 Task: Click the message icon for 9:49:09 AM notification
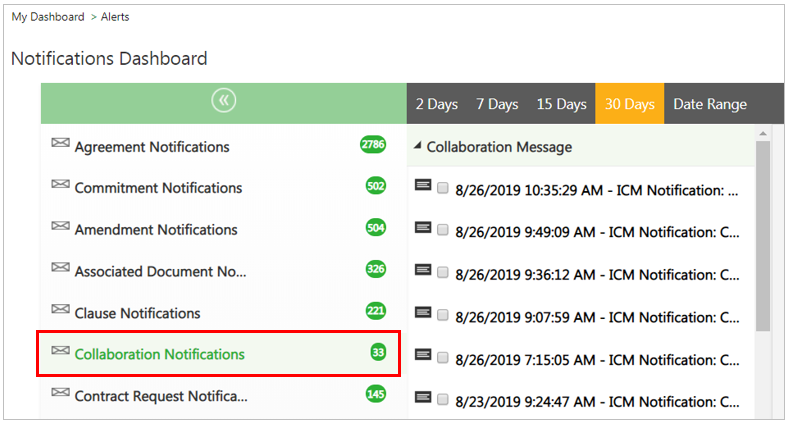(x=423, y=228)
